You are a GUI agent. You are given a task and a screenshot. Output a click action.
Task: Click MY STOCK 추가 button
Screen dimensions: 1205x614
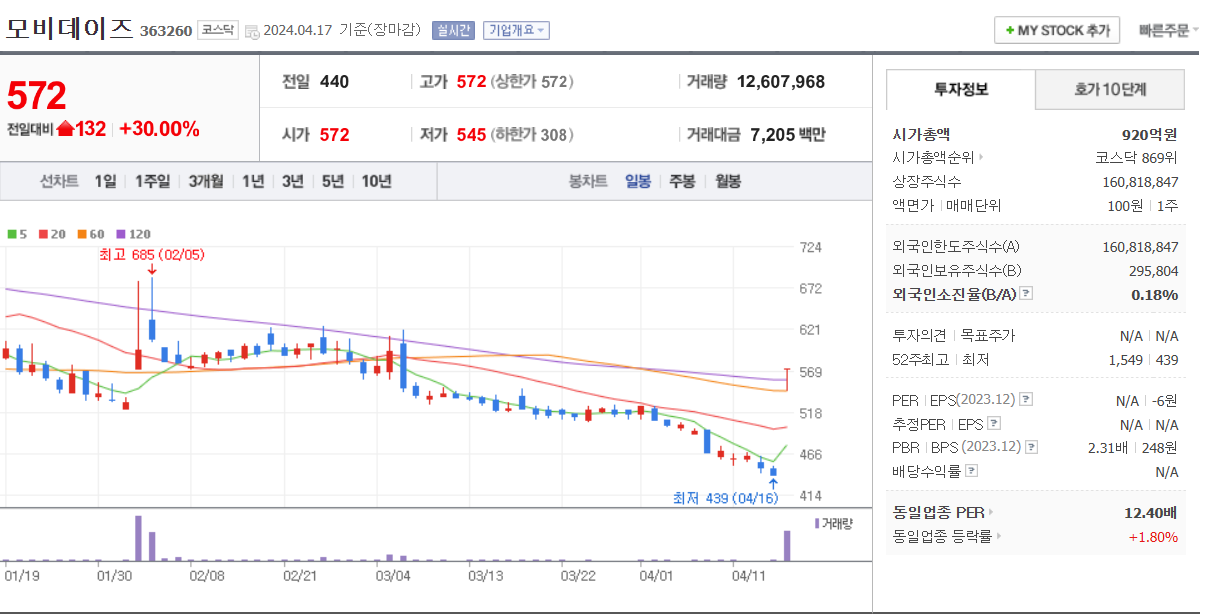click(1057, 31)
